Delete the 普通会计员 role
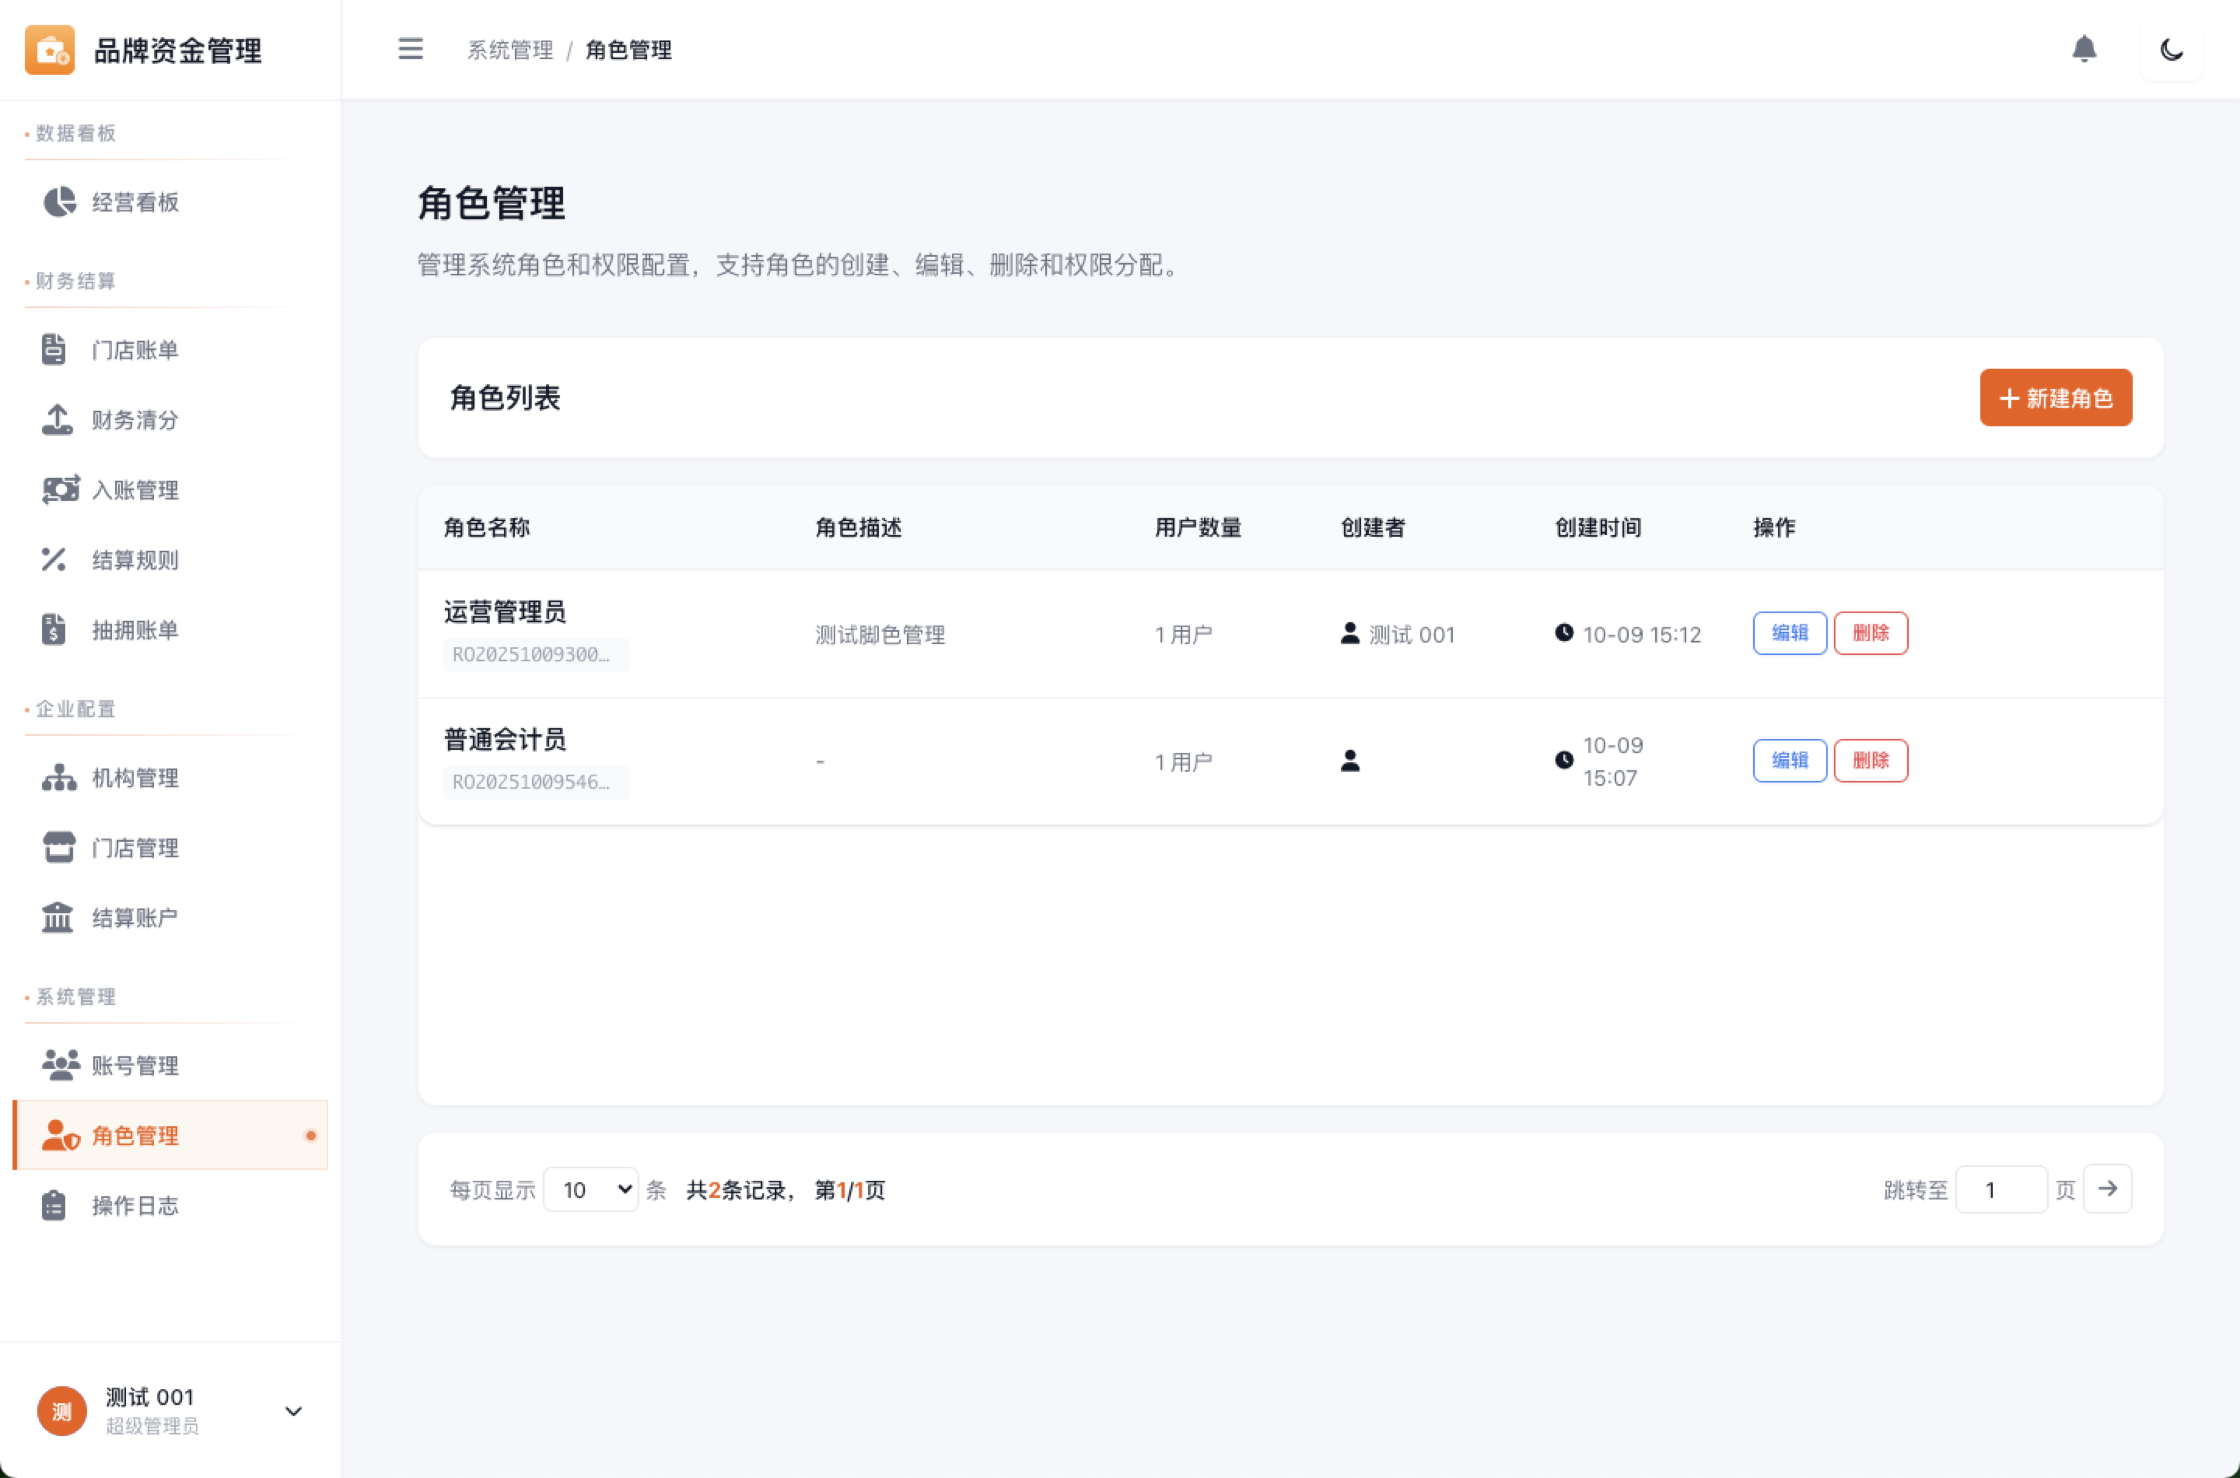The width and height of the screenshot is (2240, 1478). pos(1870,761)
